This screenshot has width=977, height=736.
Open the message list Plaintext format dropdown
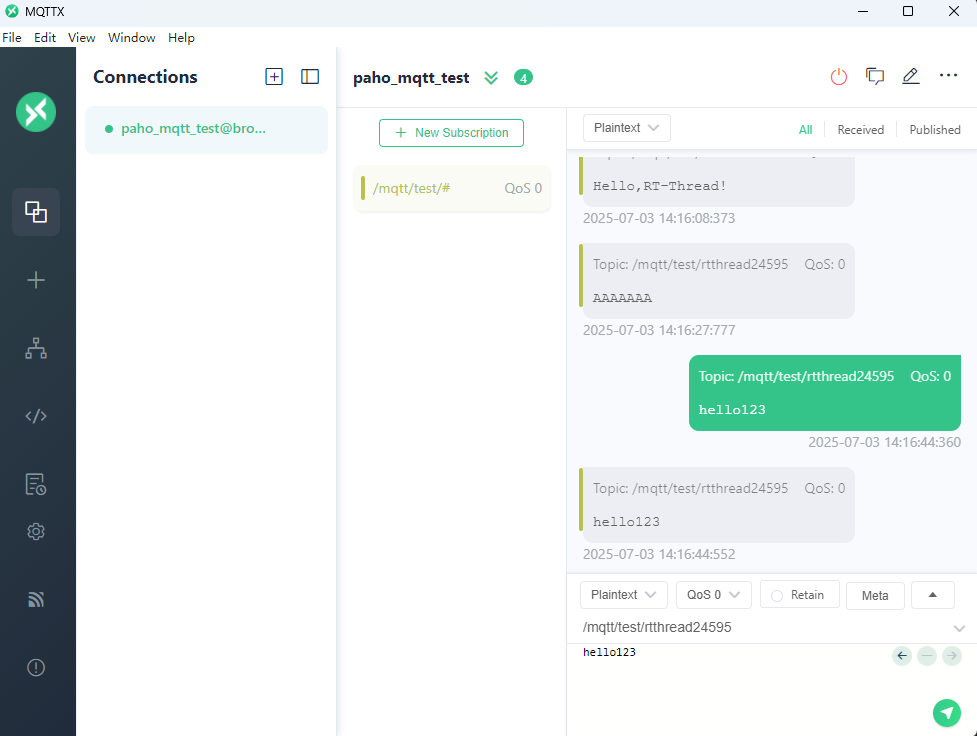[x=626, y=128]
